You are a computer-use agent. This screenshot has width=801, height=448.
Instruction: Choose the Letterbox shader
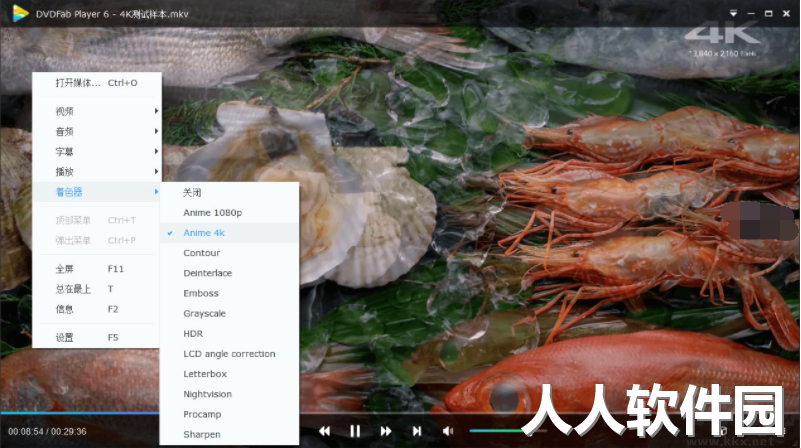[x=229, y=374]
